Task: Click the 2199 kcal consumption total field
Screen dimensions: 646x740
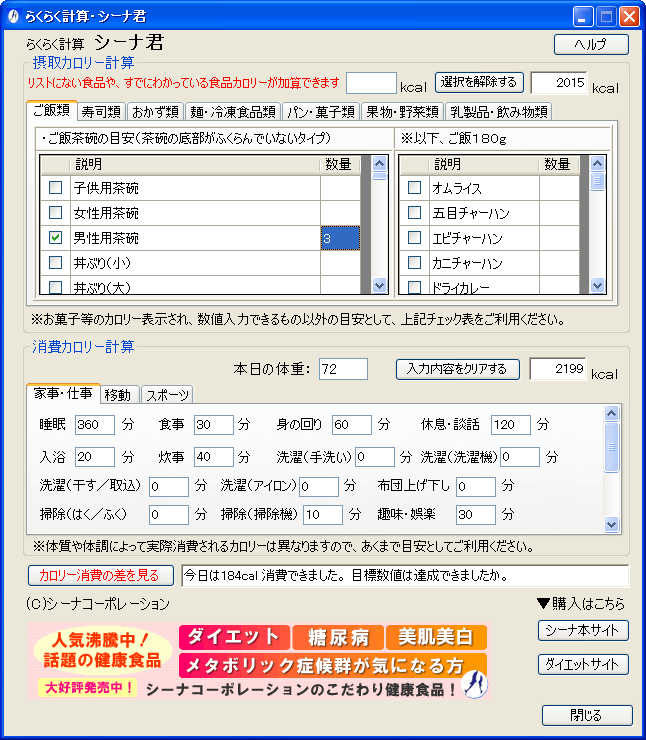Action: pos(558,369)
